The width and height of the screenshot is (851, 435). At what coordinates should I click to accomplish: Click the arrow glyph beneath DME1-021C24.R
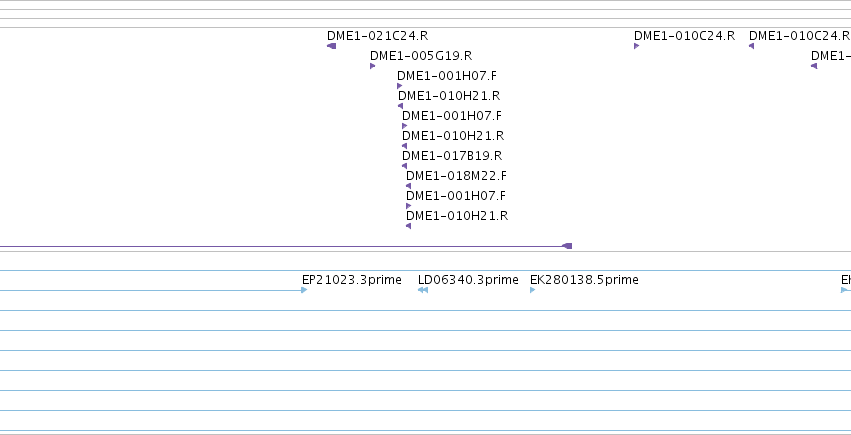tap(332, 46)
